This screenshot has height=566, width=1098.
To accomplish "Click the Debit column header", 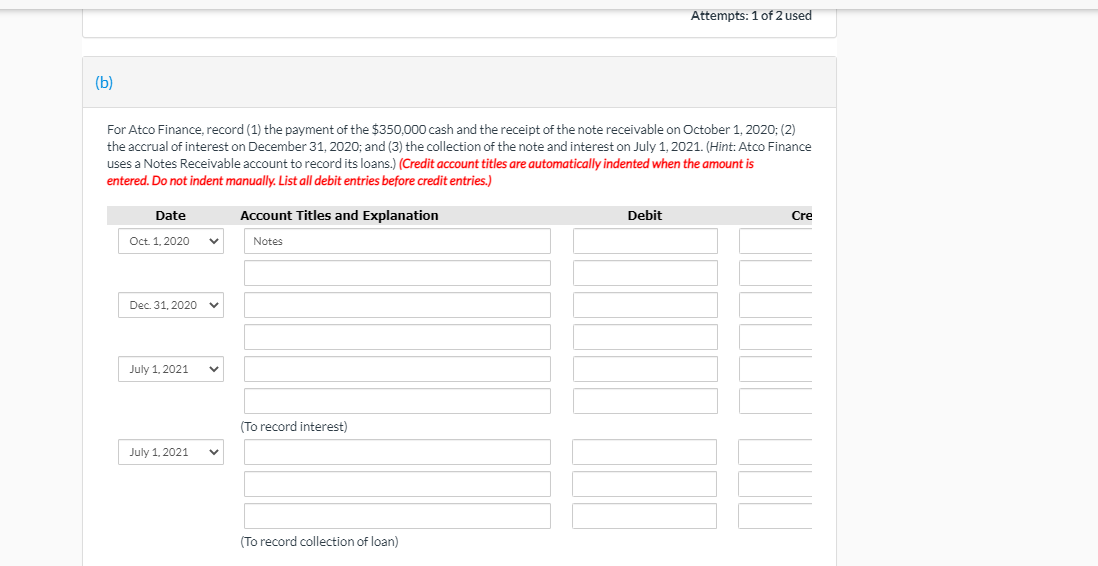I will (x=644, y=216).
